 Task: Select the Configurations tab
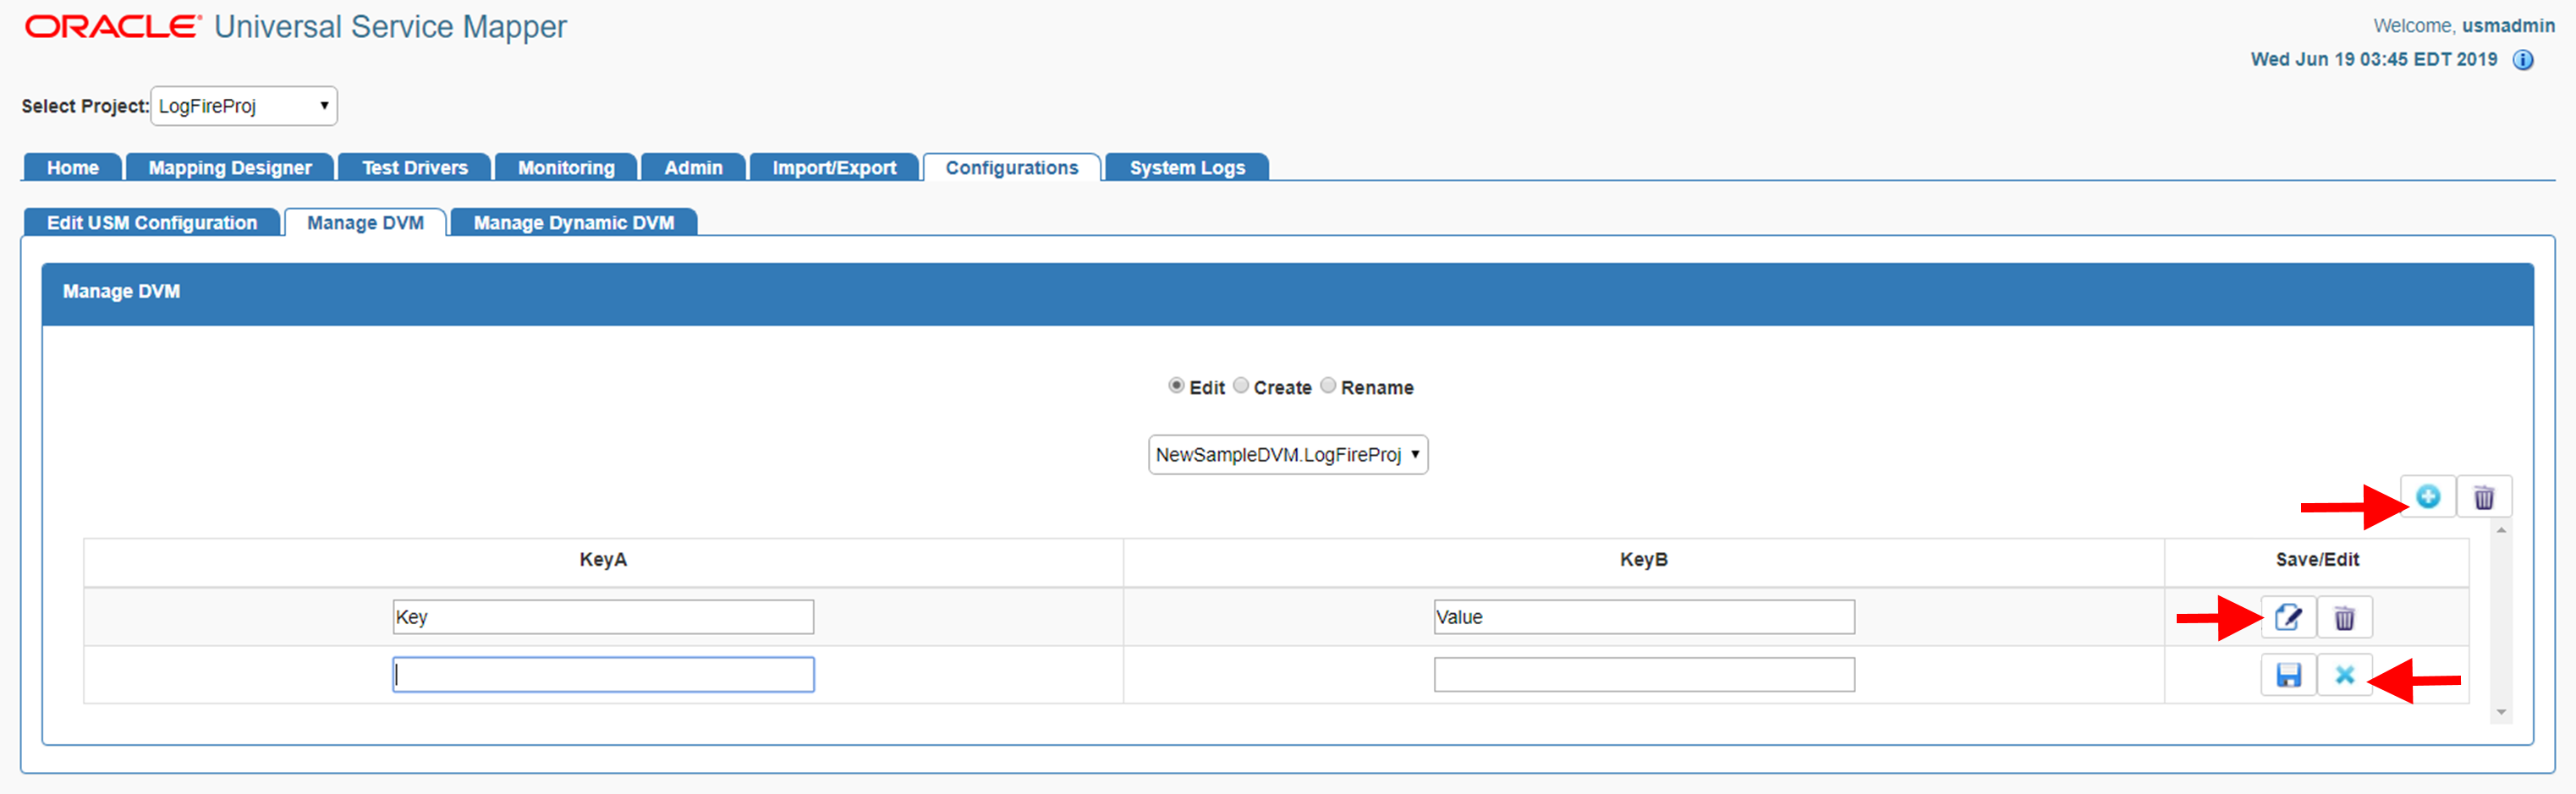tap(1012, 168)
